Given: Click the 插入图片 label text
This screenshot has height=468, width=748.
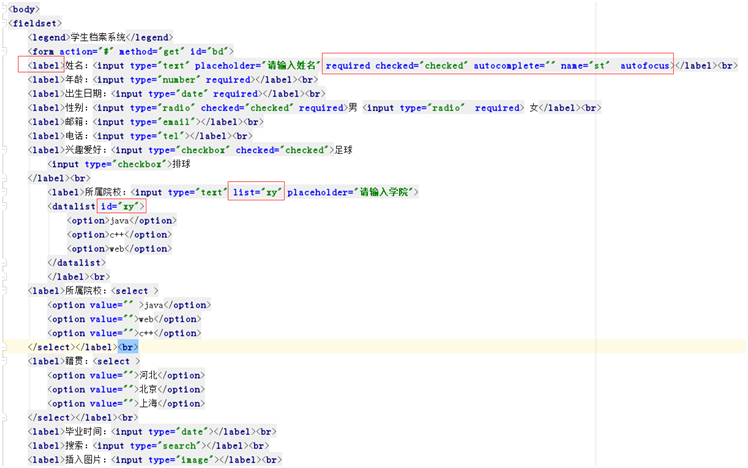Looking at the screenshot, I should [83, 459].
